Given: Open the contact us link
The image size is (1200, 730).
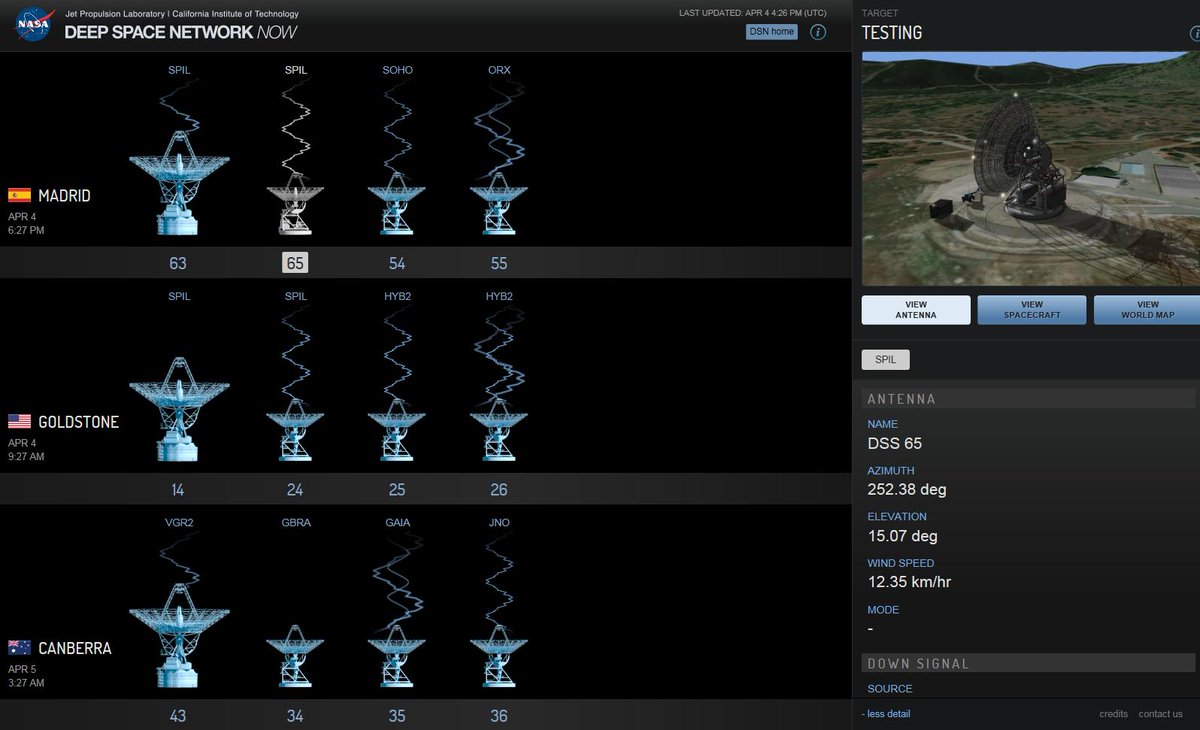Looking at the screenshot, I should (1160, 714).
